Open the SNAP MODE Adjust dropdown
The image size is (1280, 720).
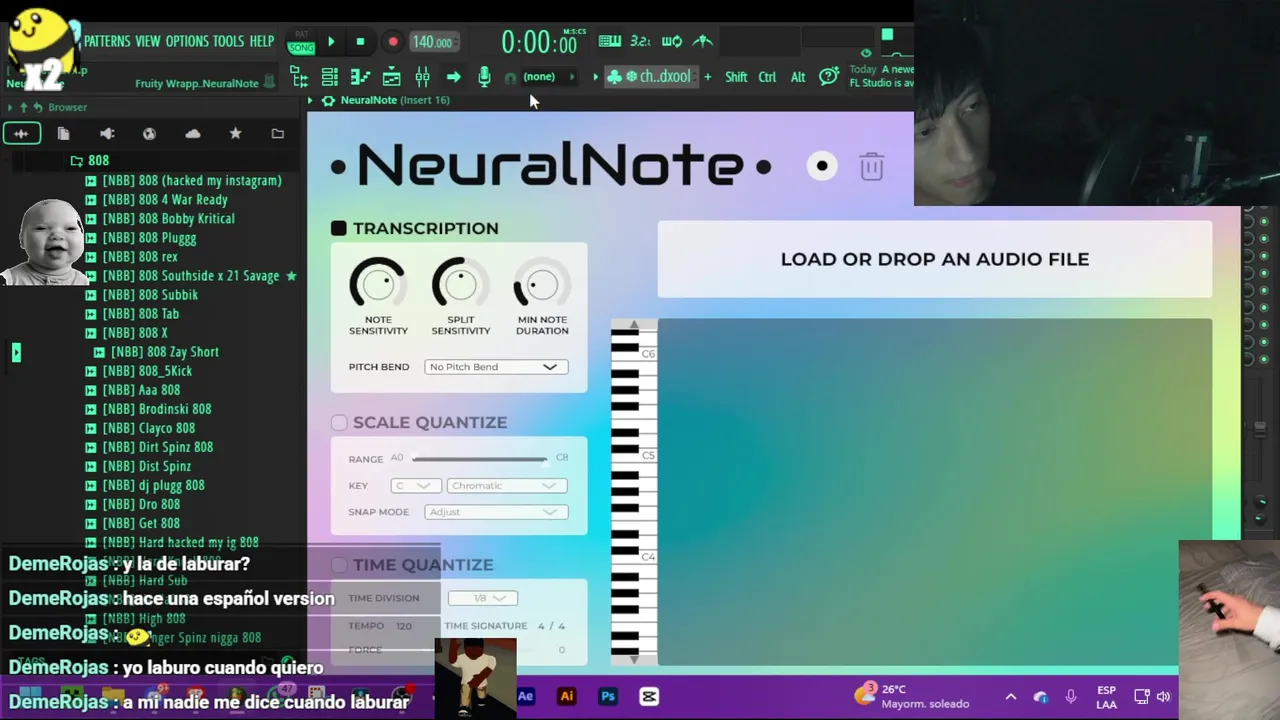pyautogui.click(x=496, y=512)
